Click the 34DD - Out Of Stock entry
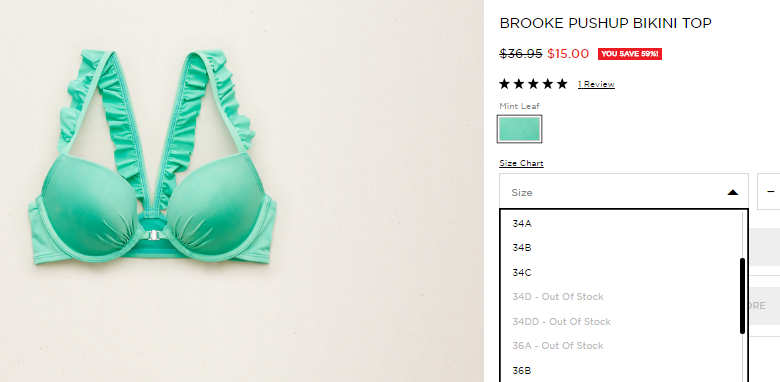 621,322
